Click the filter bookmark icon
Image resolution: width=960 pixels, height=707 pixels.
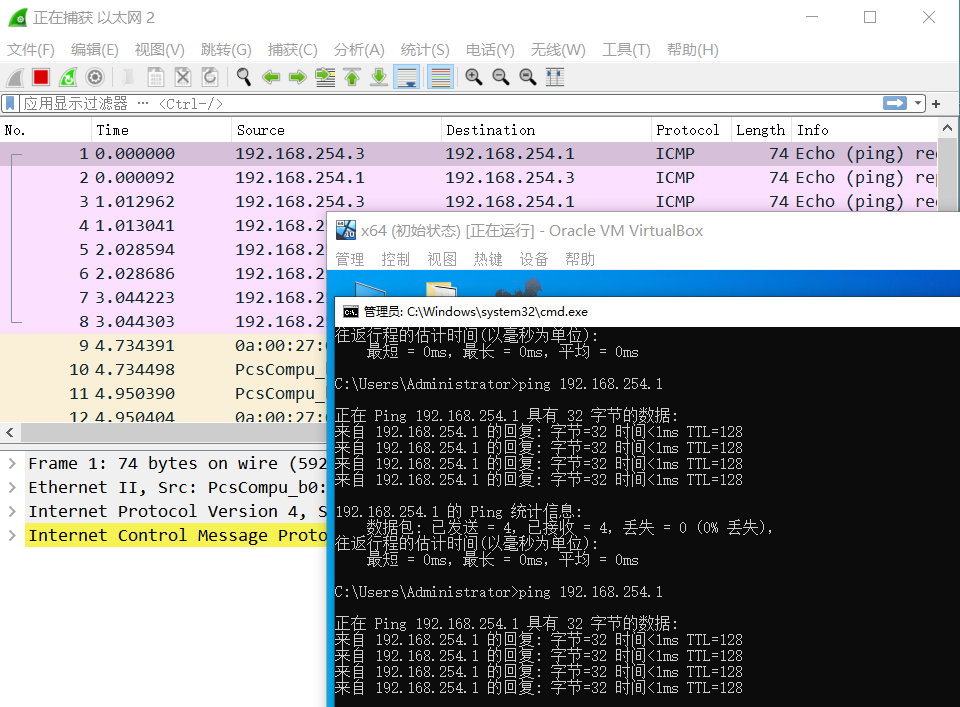point(10,103)
